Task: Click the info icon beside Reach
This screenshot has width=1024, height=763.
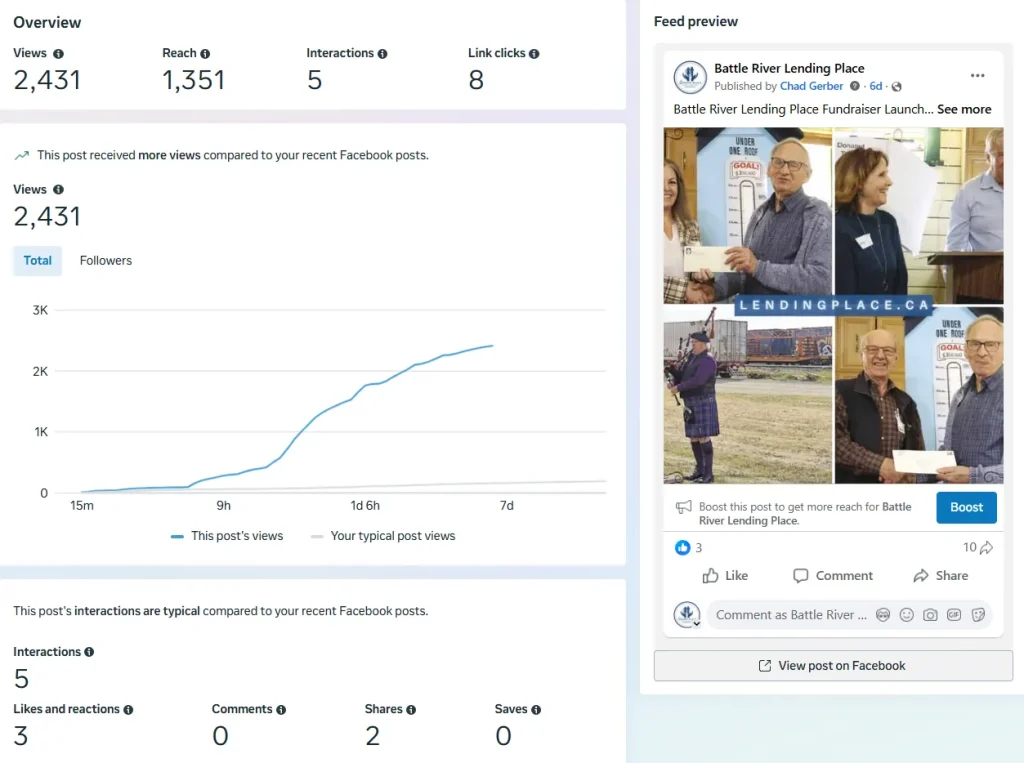Action: [x=205, y=54]
